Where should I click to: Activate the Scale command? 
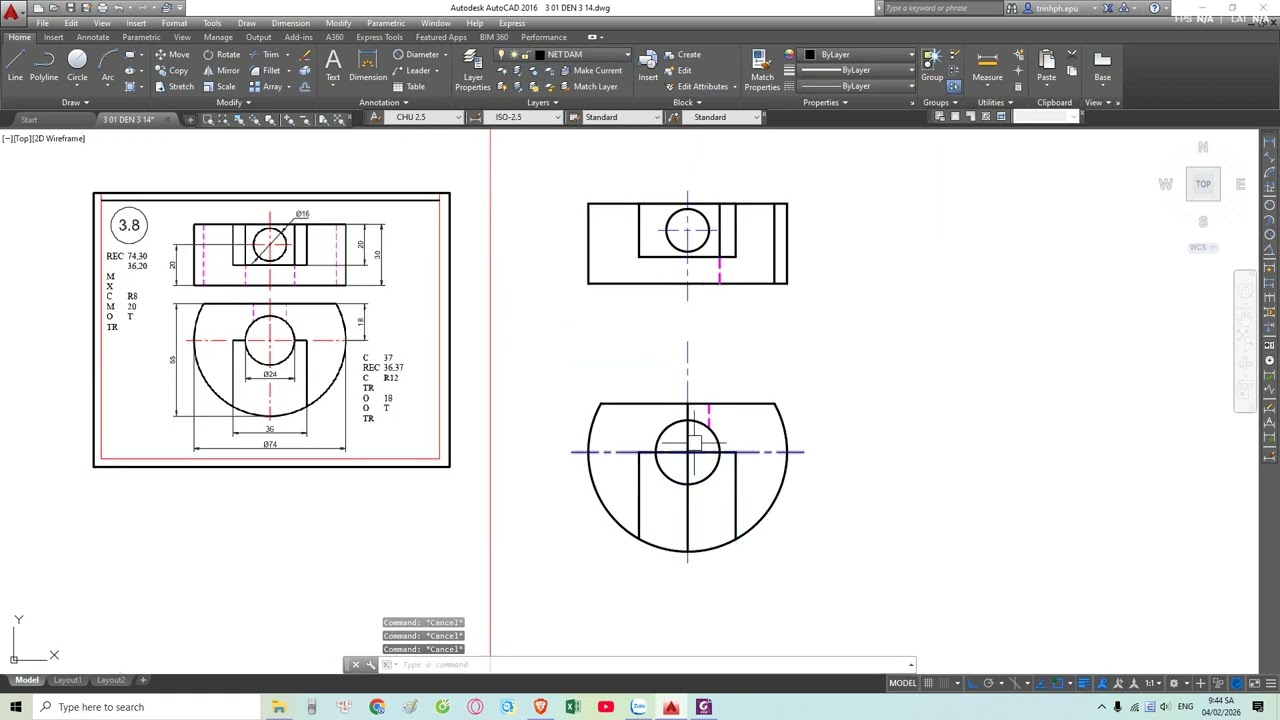pyautogui.click(x=220, y=87)
